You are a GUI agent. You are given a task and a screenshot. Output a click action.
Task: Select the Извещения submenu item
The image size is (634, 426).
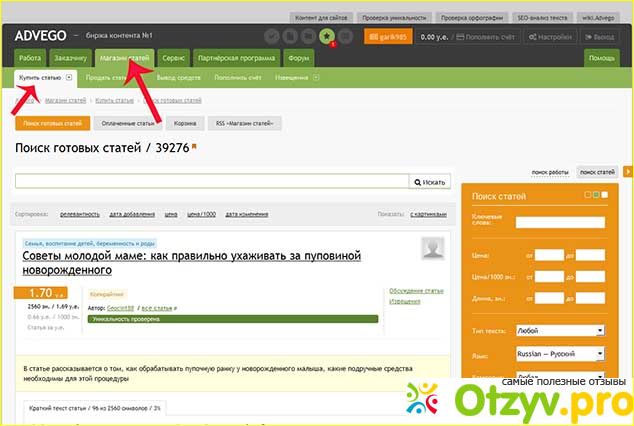click(x=292, y=77)
